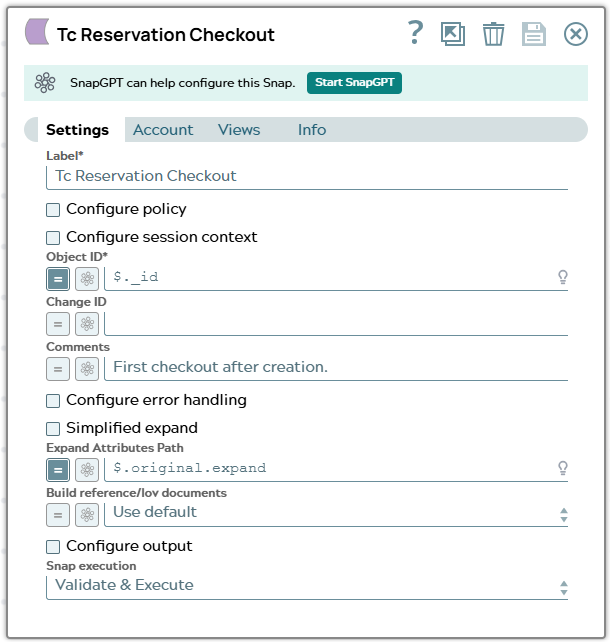Open suggestions lightbulb for Object ID
The width and height of the screenshot is (610, 642).
tap(563, 277)
